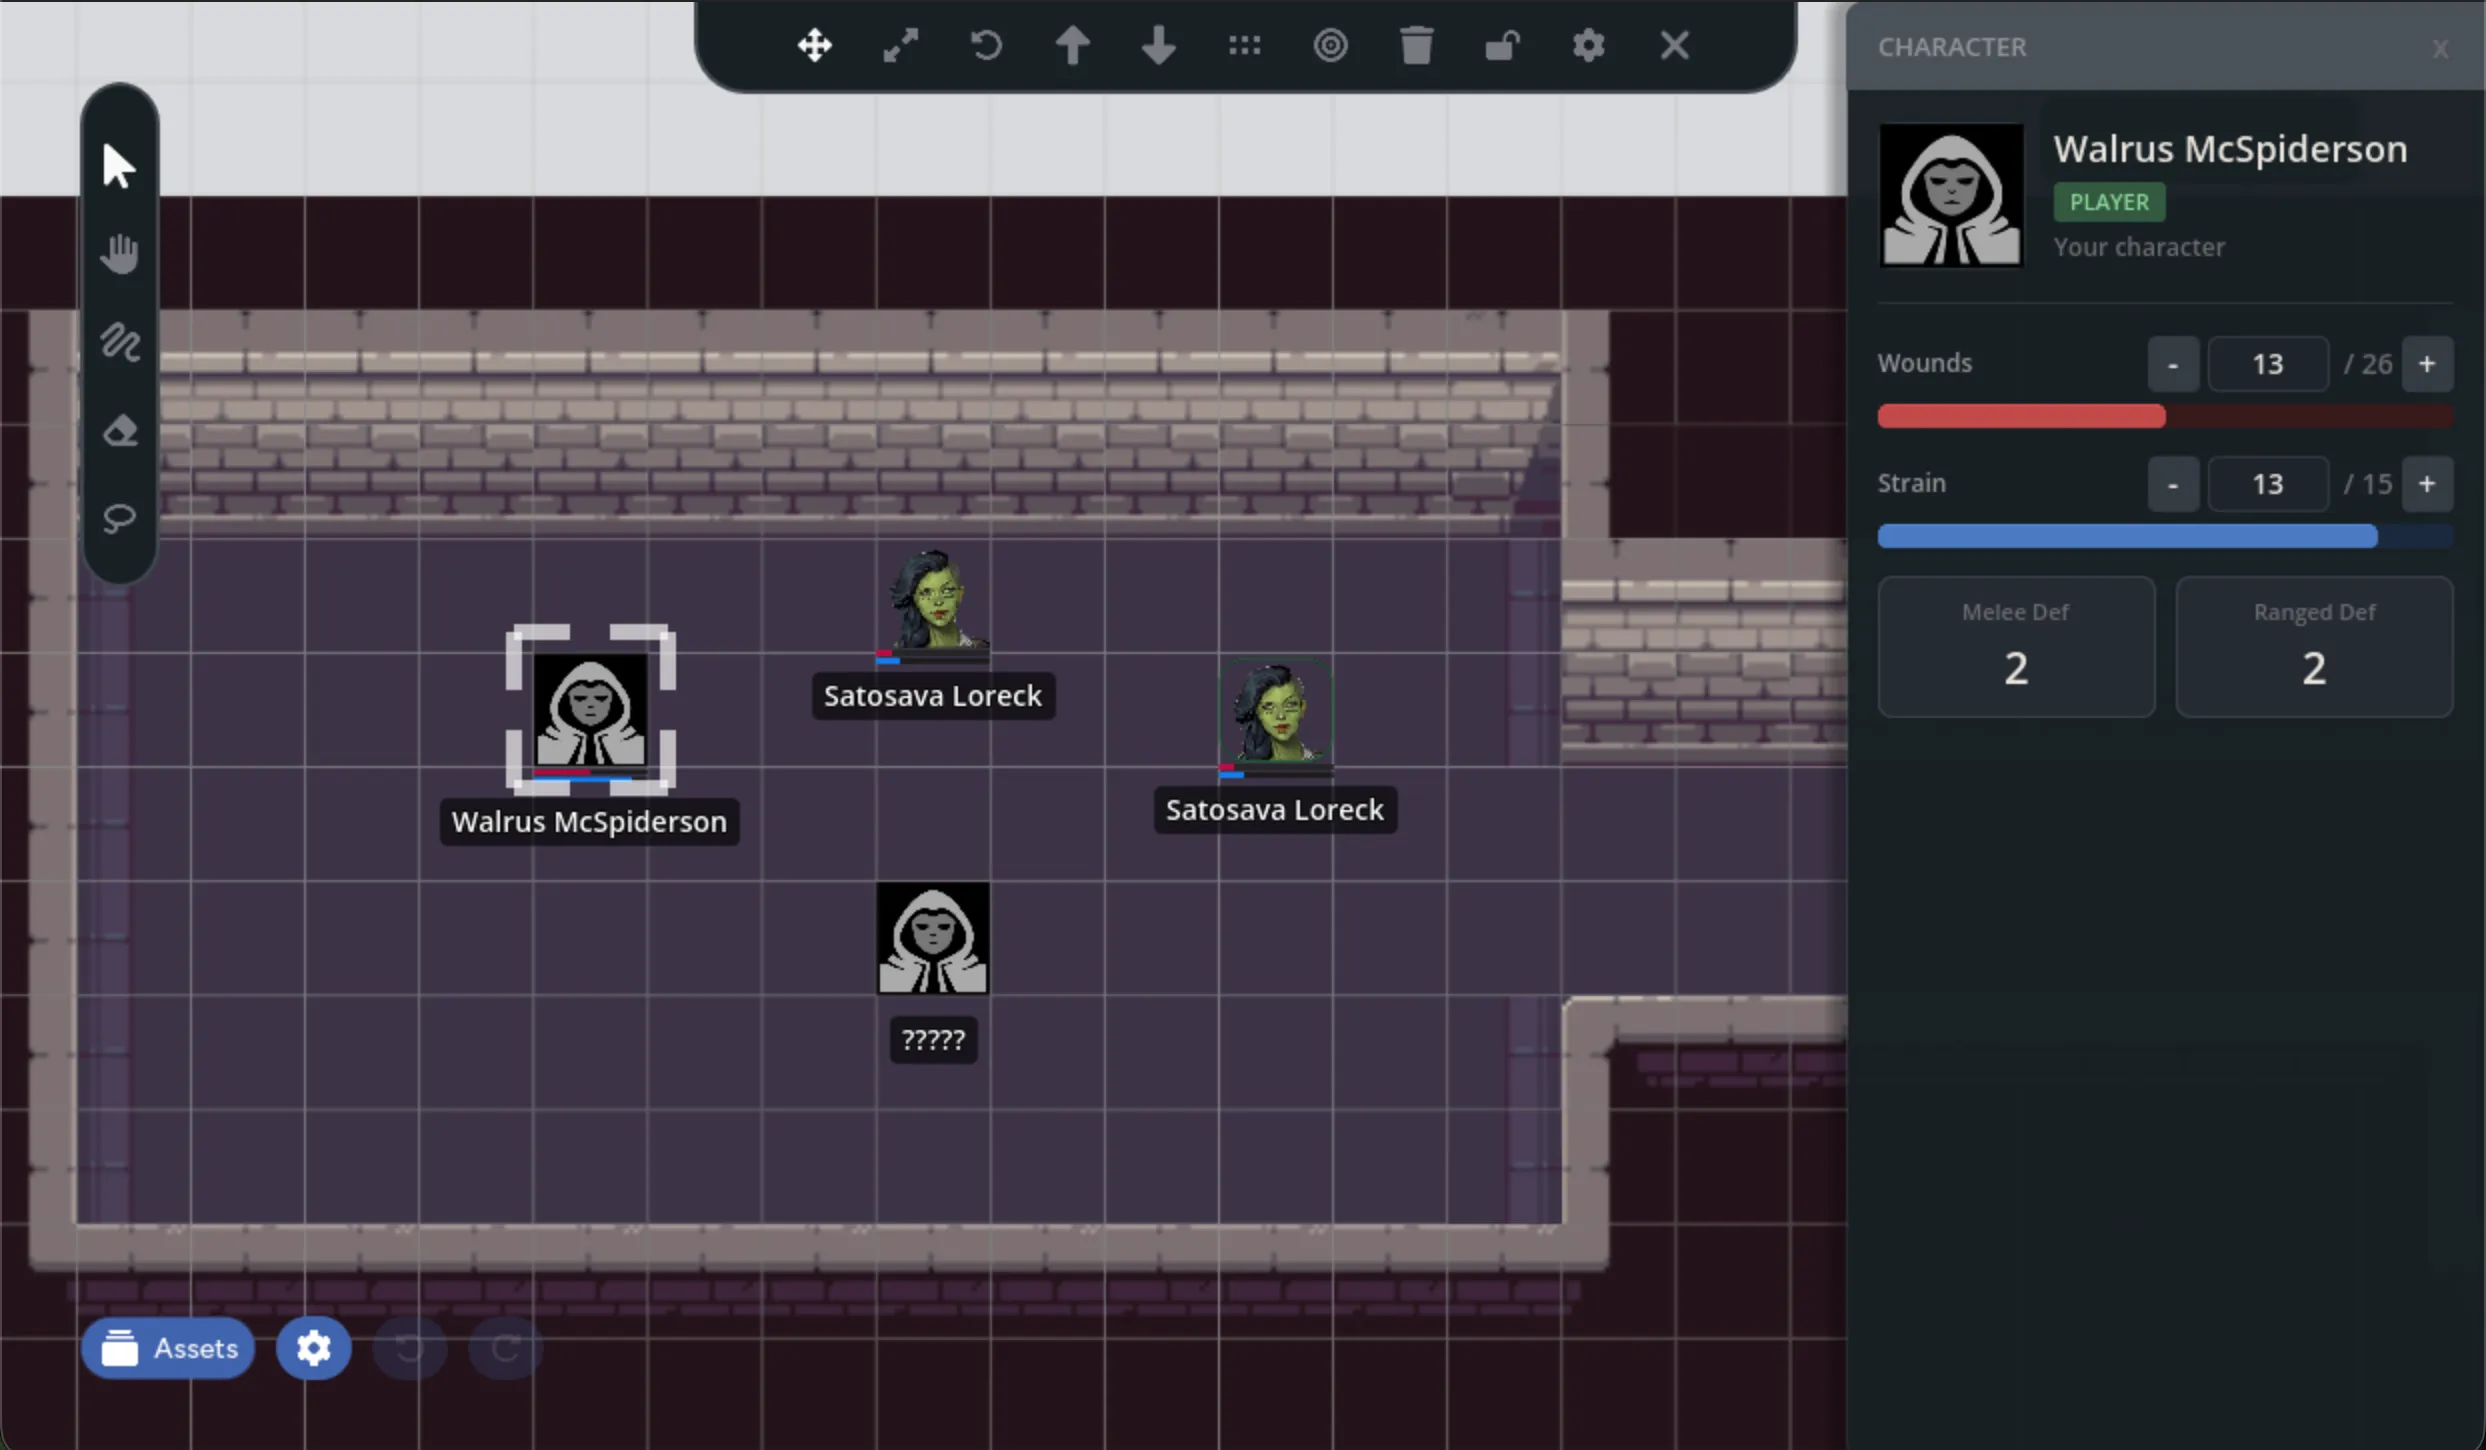The height and width of the screenshot is (1450, 2486).
Task: Rotate the selected token
Action: click(985, 45)
